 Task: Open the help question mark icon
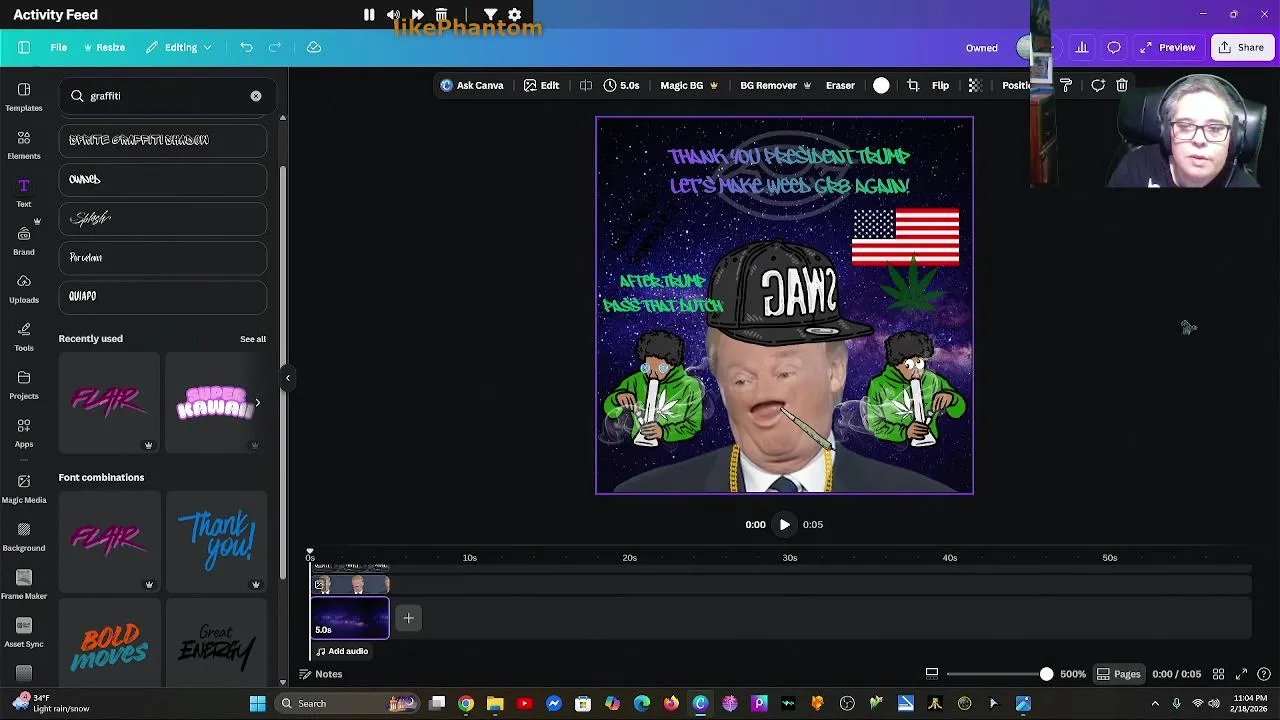point(1264,674)
